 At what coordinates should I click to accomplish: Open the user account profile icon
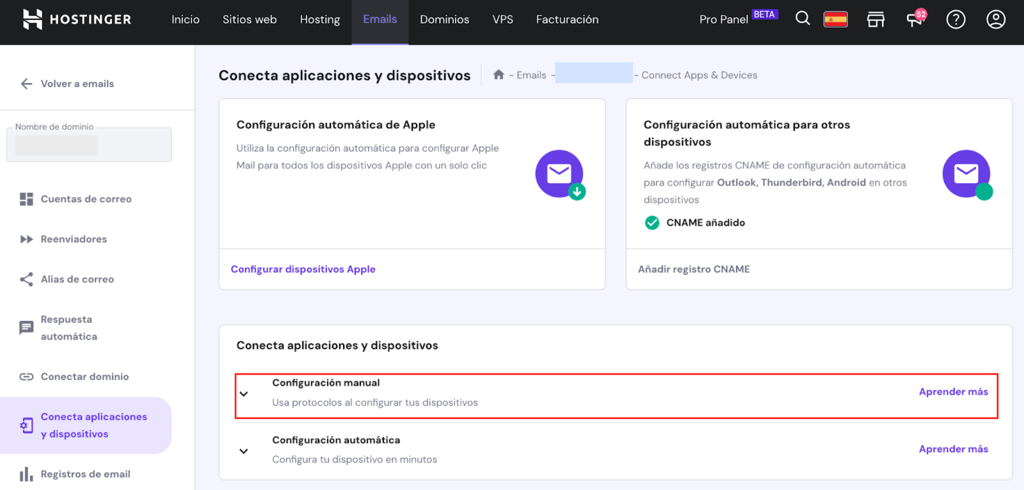click(995, 19)
